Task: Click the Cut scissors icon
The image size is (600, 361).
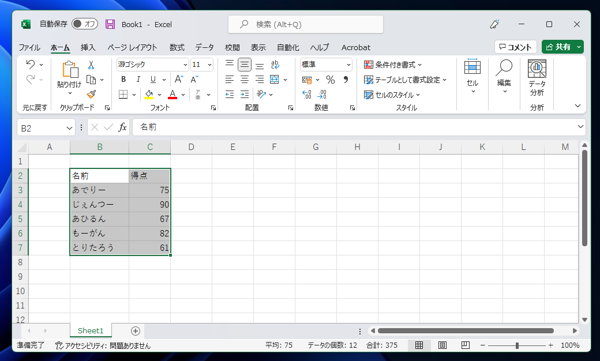Action: click(x=91, y=65)
